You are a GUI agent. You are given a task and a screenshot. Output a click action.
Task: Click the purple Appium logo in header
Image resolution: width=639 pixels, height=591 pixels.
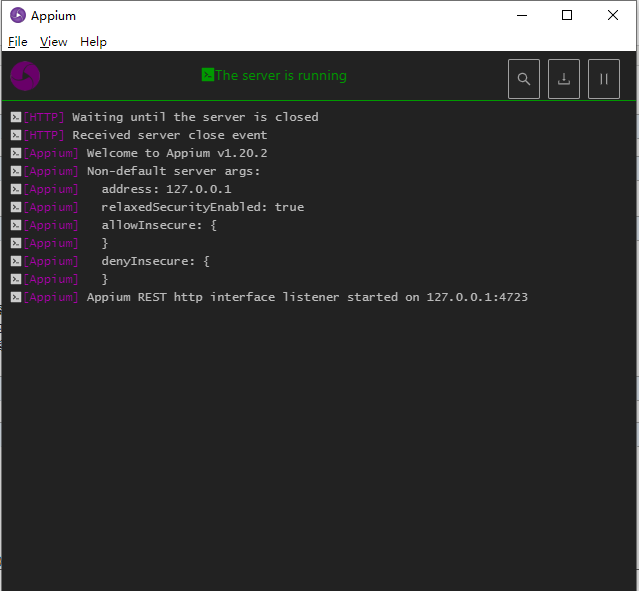tap(25, 76)
